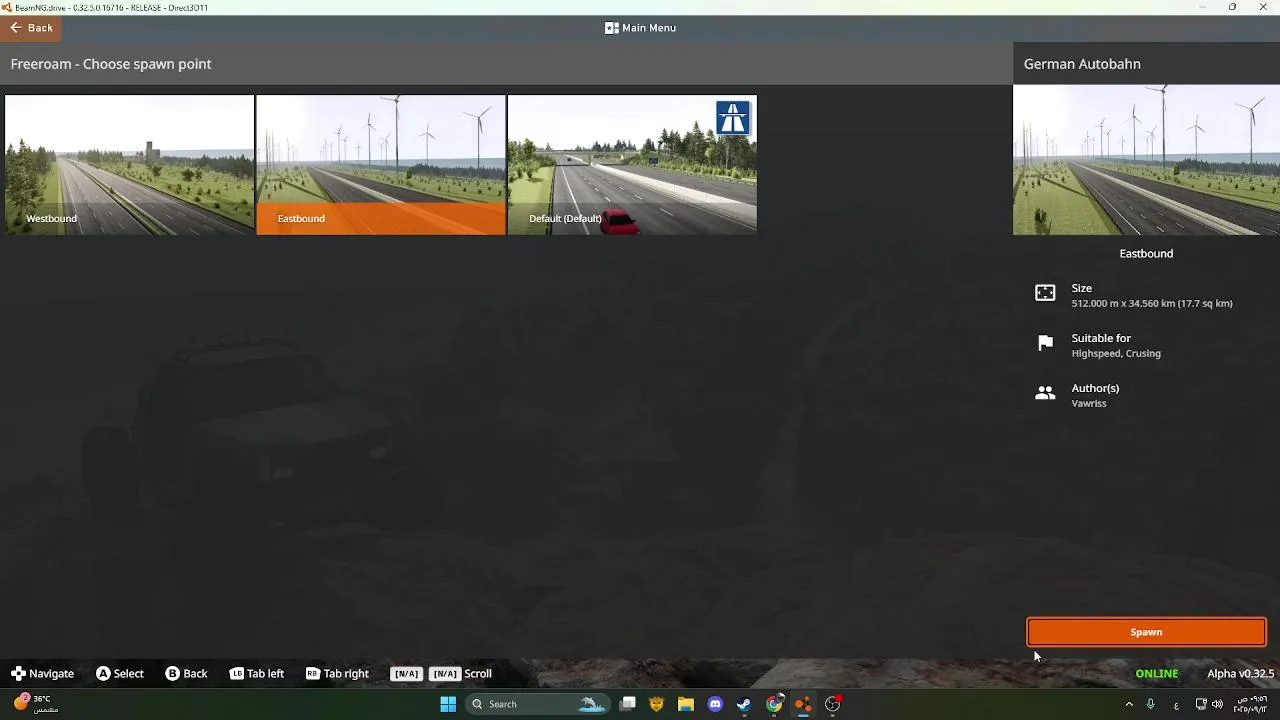Click the taskbar Search box
1280x720 pixels.
click(x=537, y=704)
